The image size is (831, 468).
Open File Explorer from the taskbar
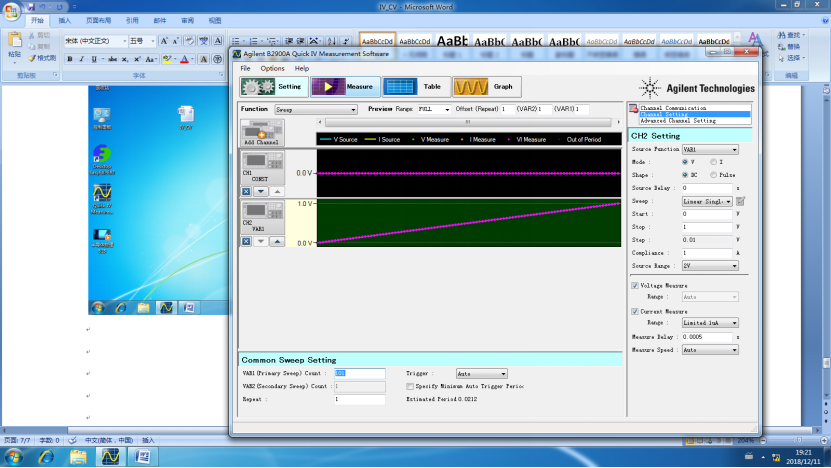[x=78, y=457]
